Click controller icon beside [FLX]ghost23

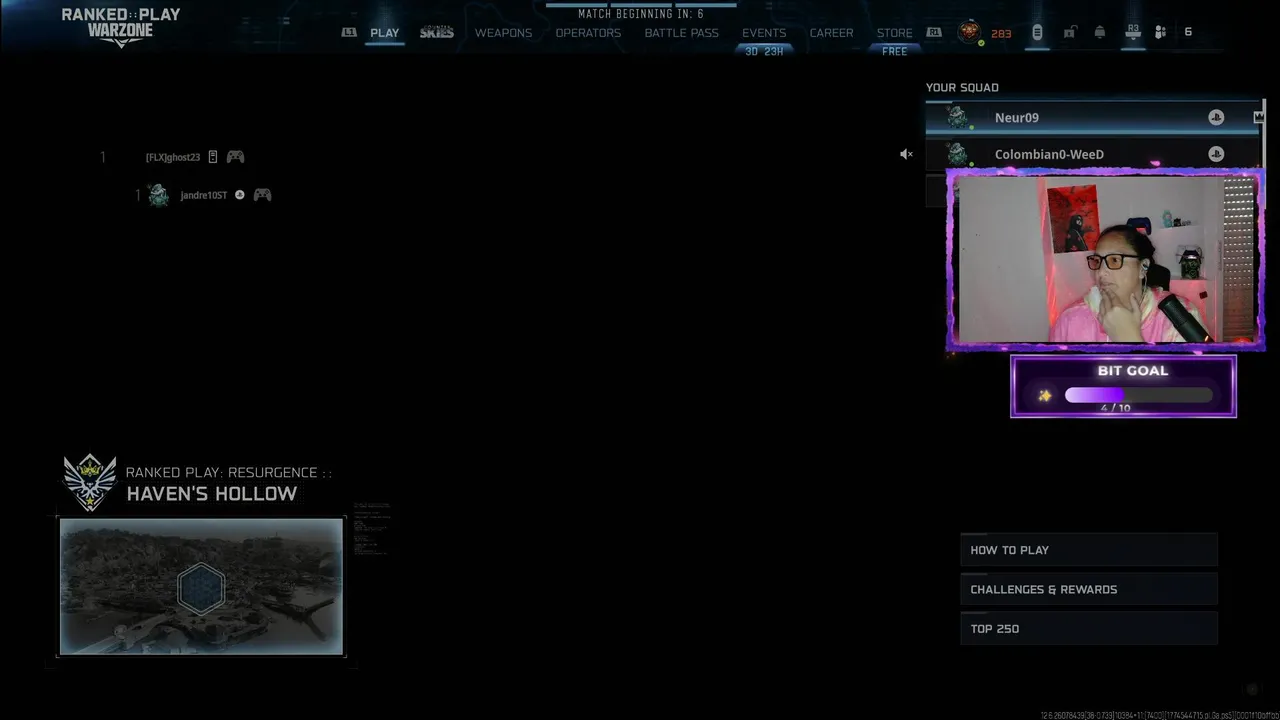click(235, 157)
